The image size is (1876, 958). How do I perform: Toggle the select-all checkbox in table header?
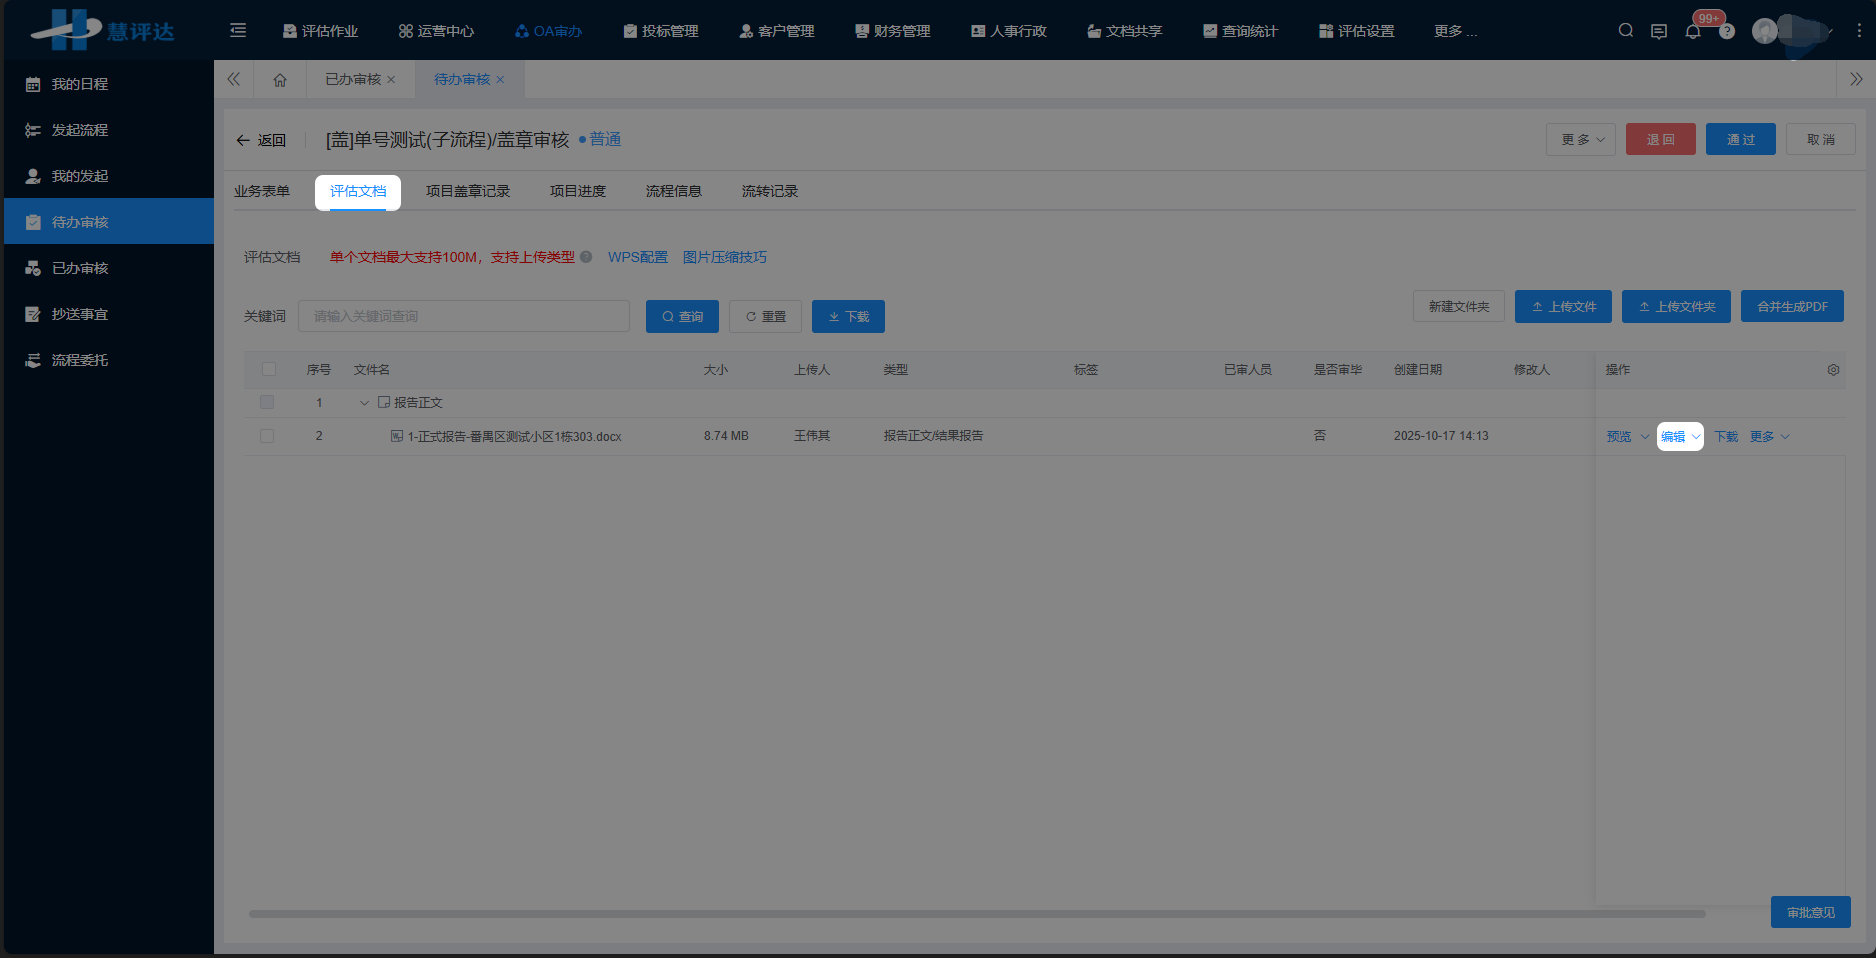(268, 369)
